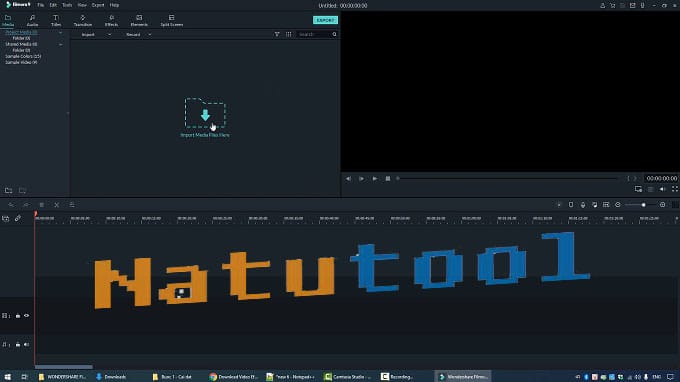Toggle the timeline link icon
Screen dimensions: 680x382
(18, 219)
